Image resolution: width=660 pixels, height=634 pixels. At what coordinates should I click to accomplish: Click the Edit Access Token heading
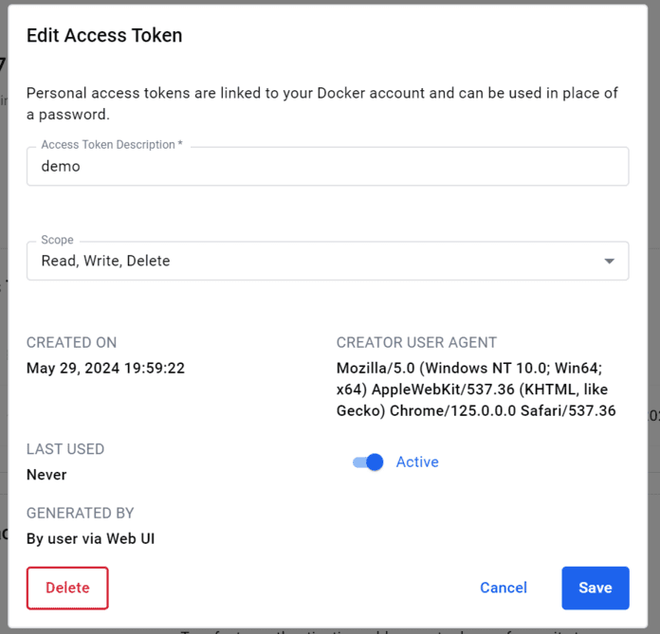(x=104, y=36)
